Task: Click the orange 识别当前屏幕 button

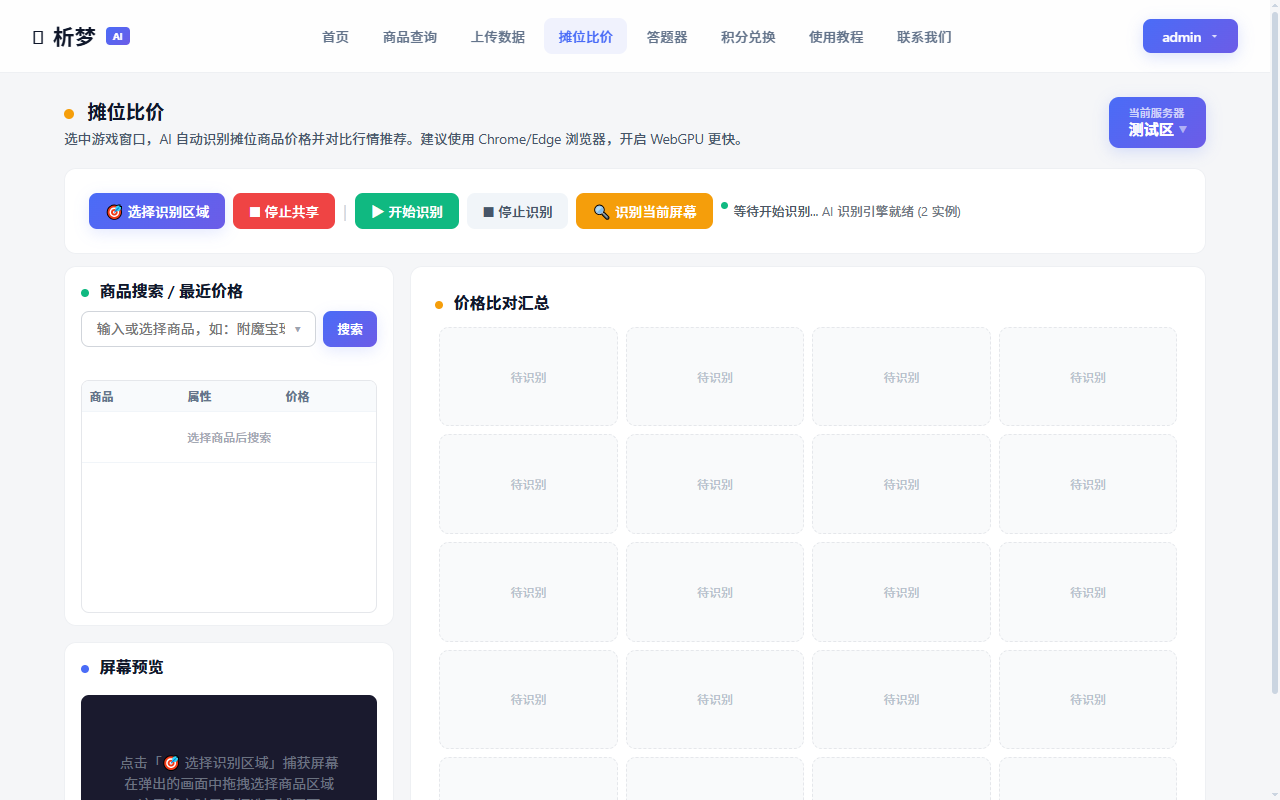Action: [x=644, y=211]
